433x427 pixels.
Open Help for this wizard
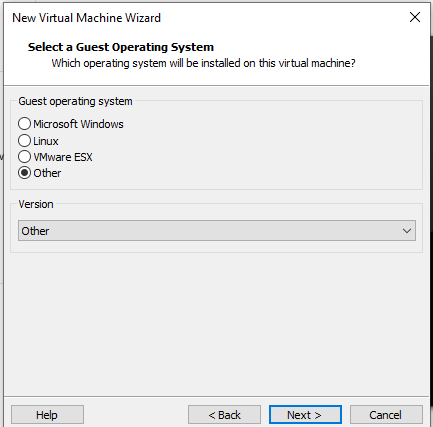[x=47, y=415]
